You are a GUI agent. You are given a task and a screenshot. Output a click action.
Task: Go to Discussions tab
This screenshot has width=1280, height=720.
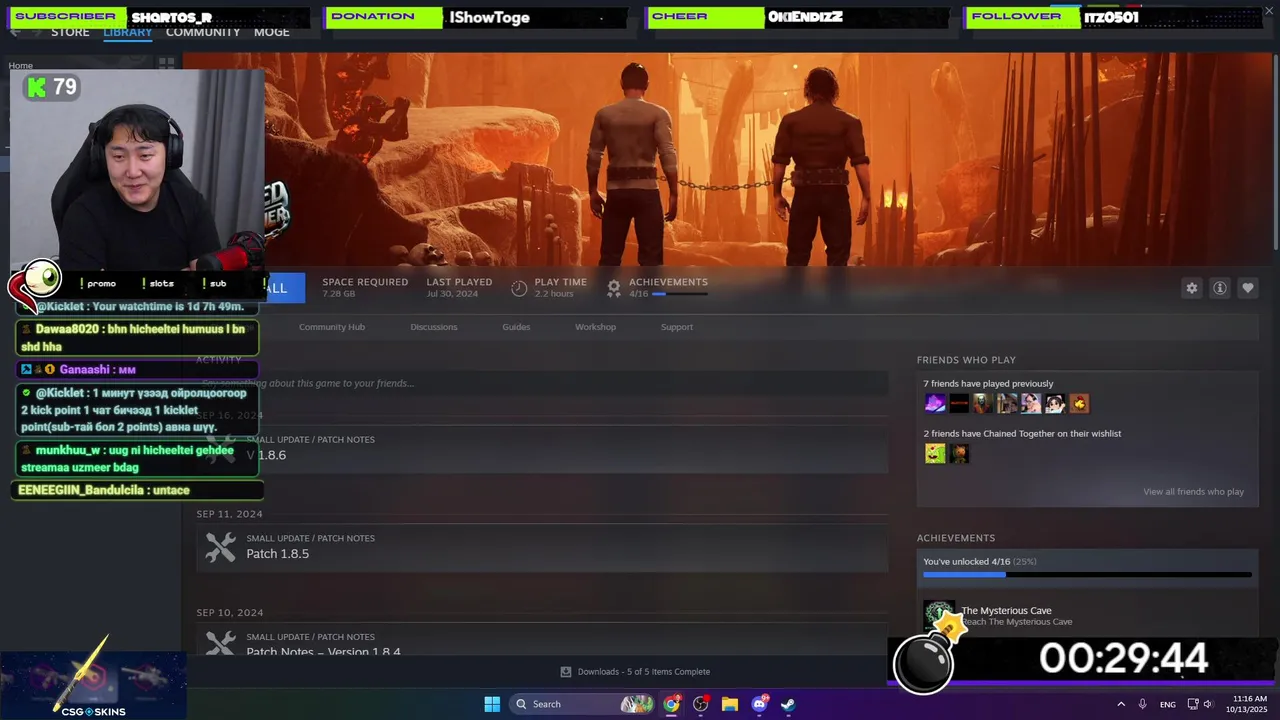click(x=433, y=327)
